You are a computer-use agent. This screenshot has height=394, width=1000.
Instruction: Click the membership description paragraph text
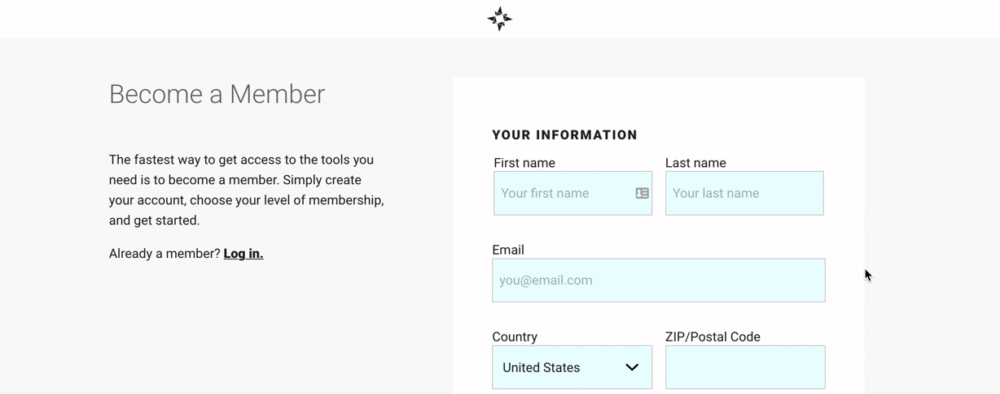click(x=247, y=190)
